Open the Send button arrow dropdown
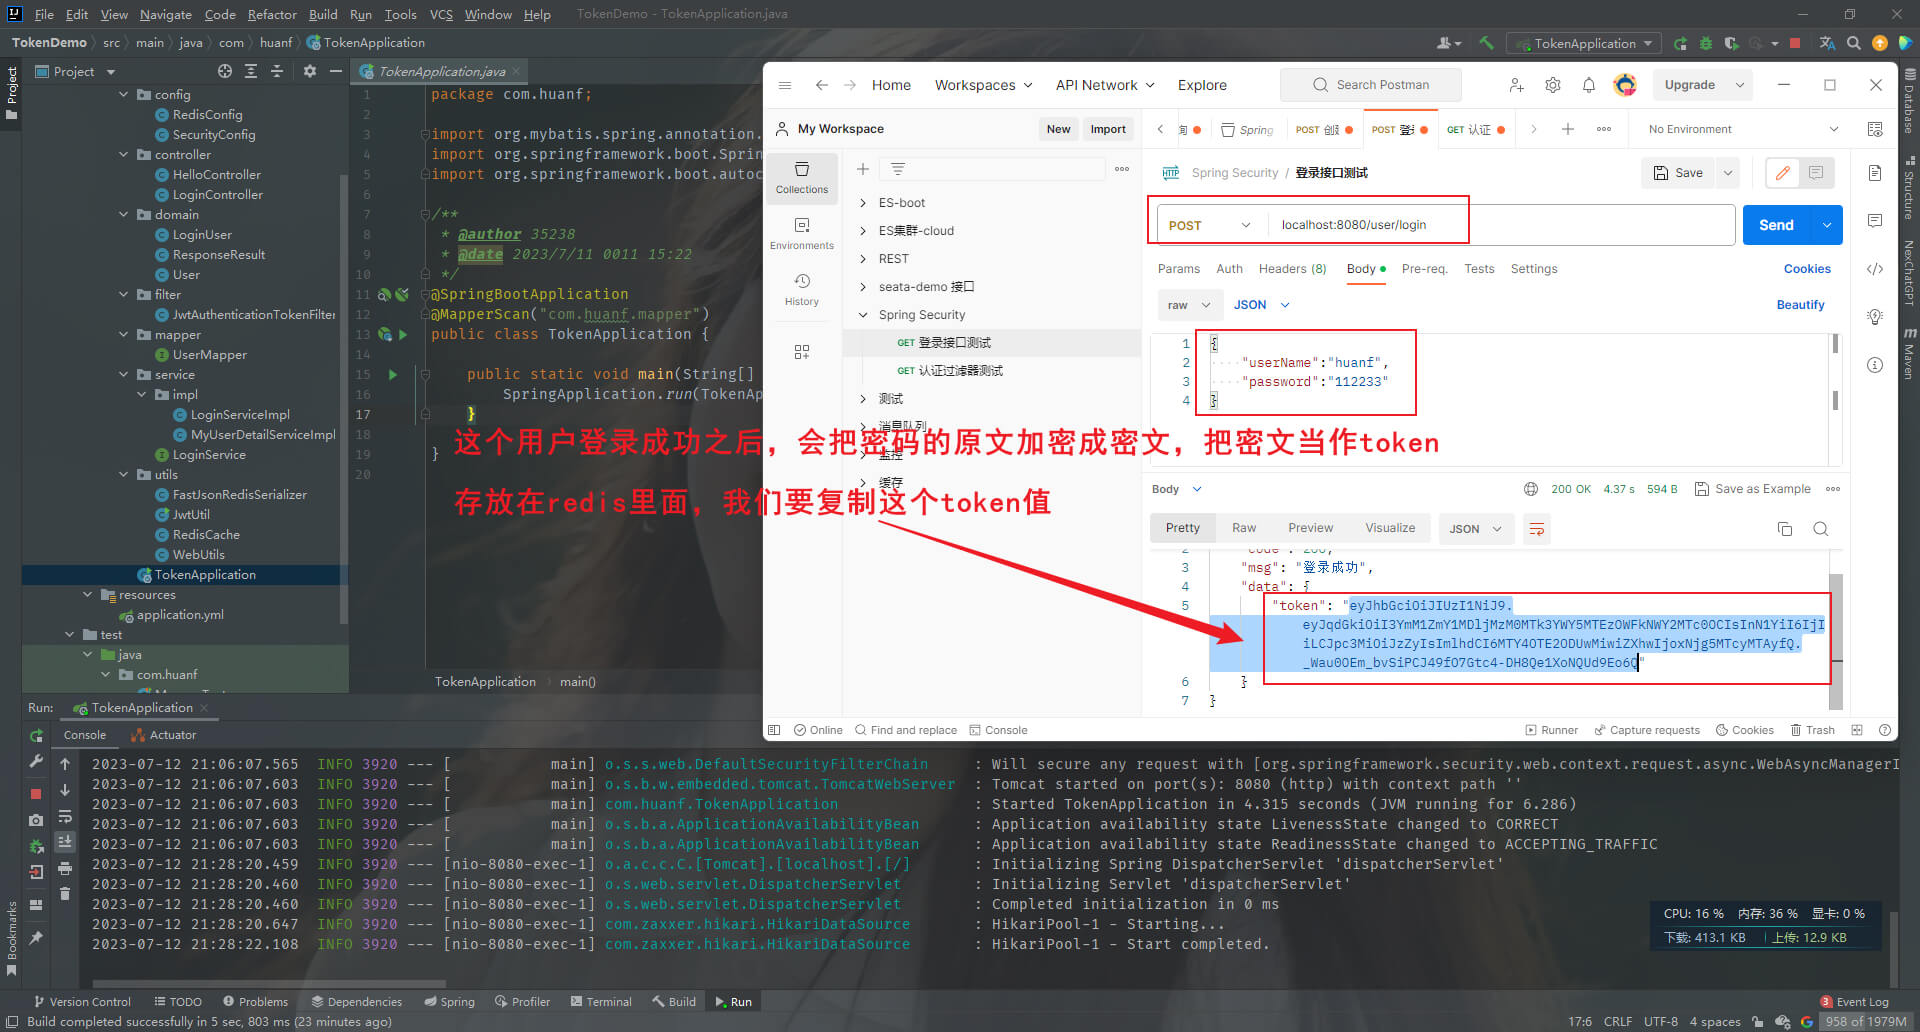 (x=1826, y=225)
